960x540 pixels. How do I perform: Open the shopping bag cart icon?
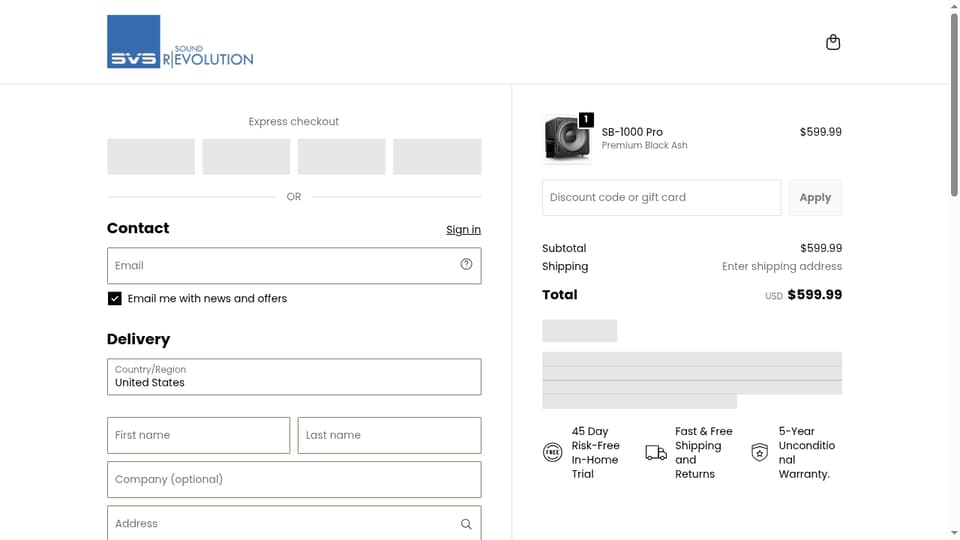tap(833, 42)
